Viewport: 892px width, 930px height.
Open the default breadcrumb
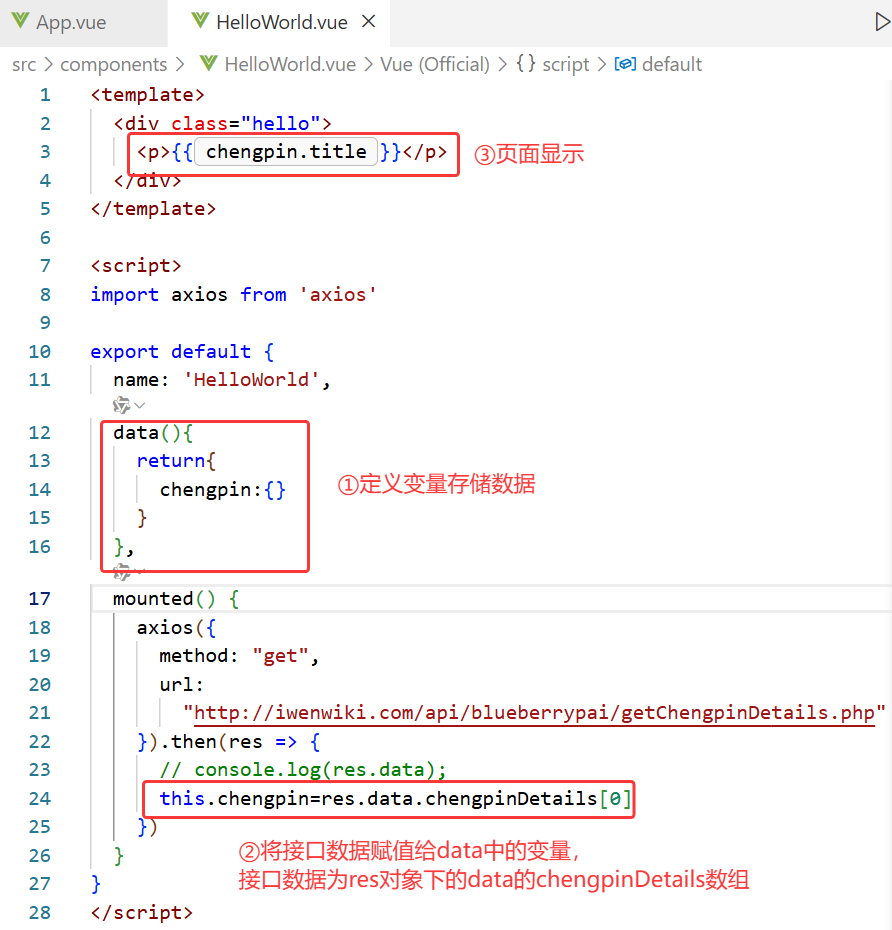[672, 64]
